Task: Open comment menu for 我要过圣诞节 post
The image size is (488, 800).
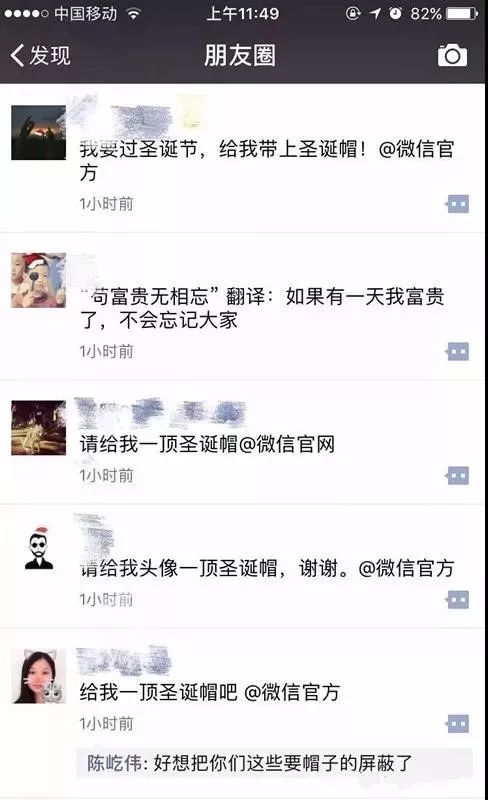Action: (457, 204)
